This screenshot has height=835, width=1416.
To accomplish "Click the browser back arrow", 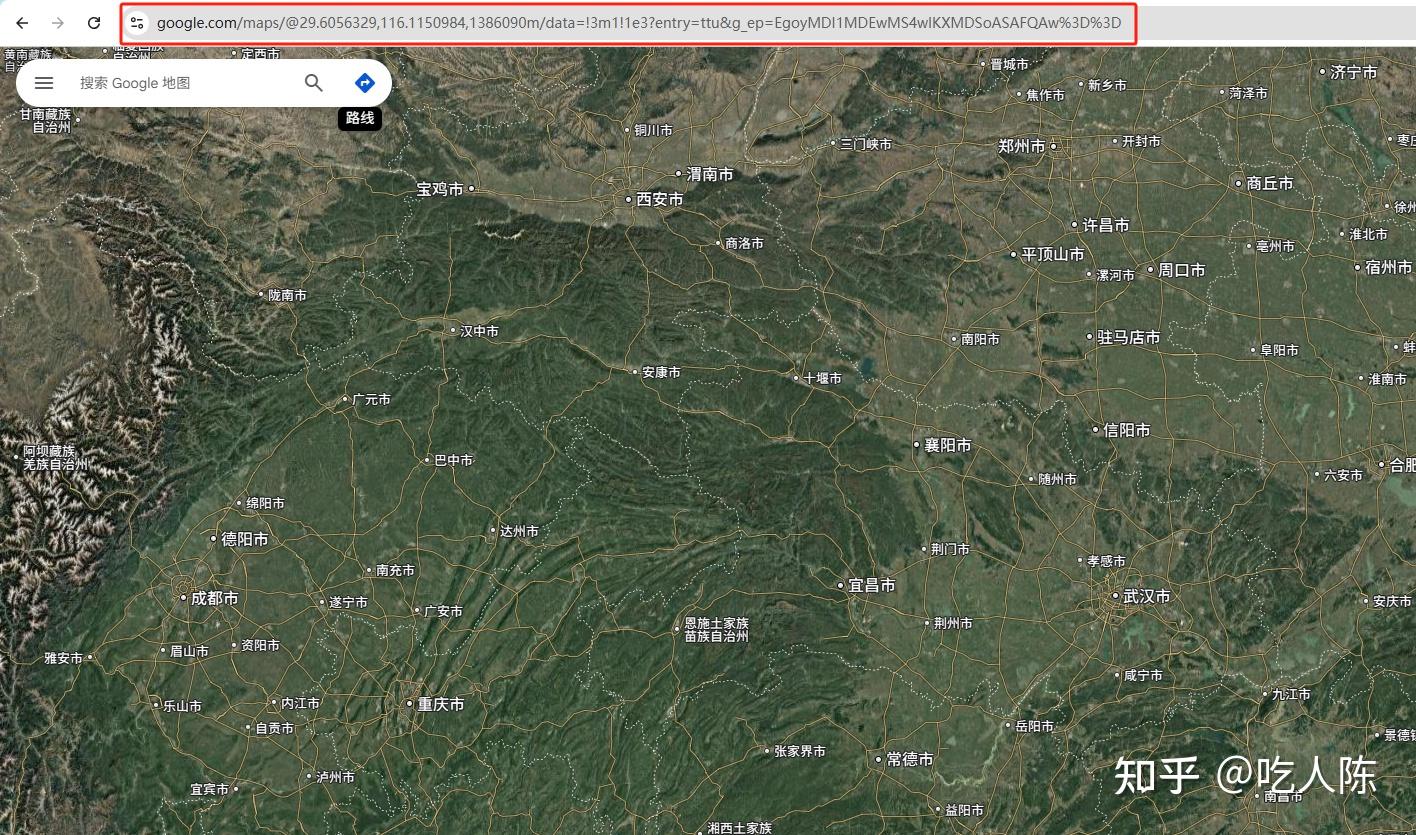I will [x=22, y=22].
